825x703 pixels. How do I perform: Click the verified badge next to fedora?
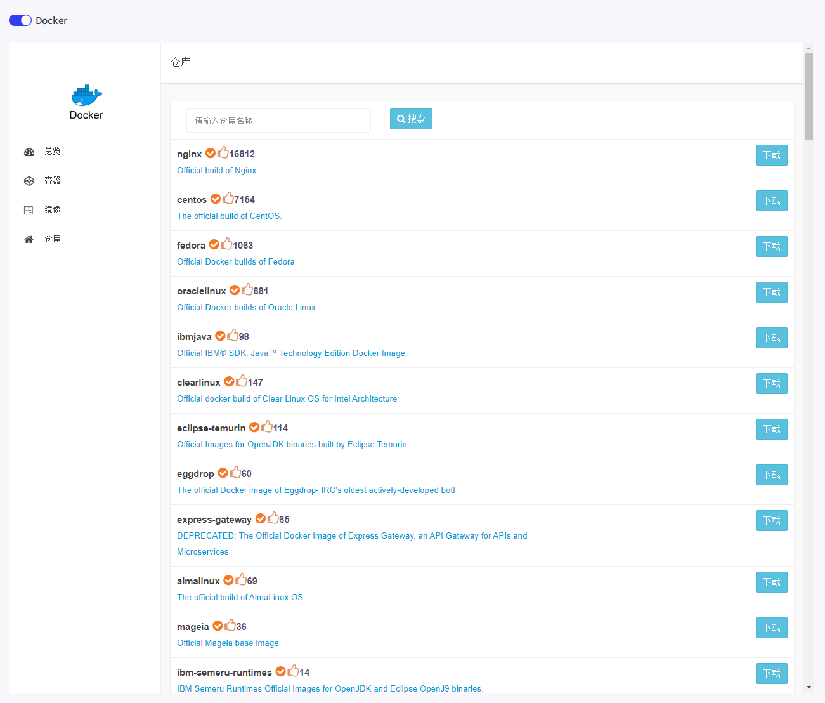point(214,244)
